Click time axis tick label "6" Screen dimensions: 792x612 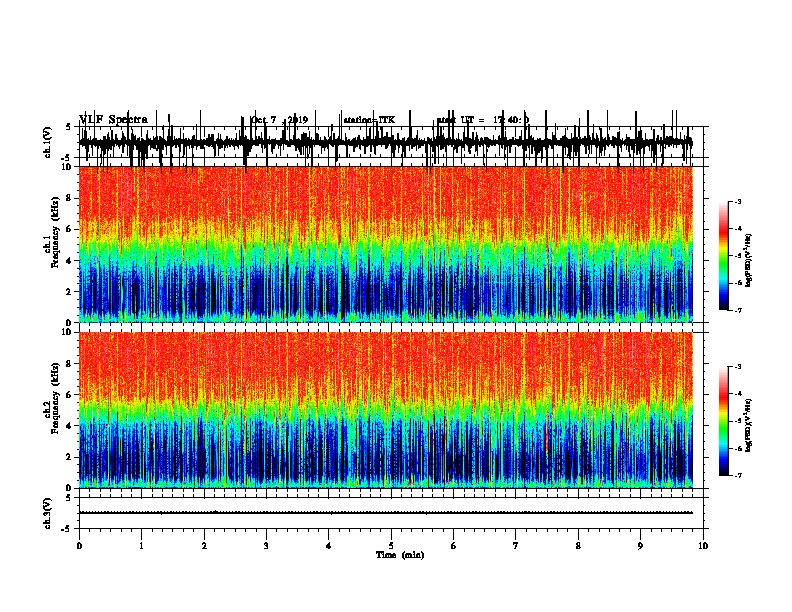[x=454, y=546]
